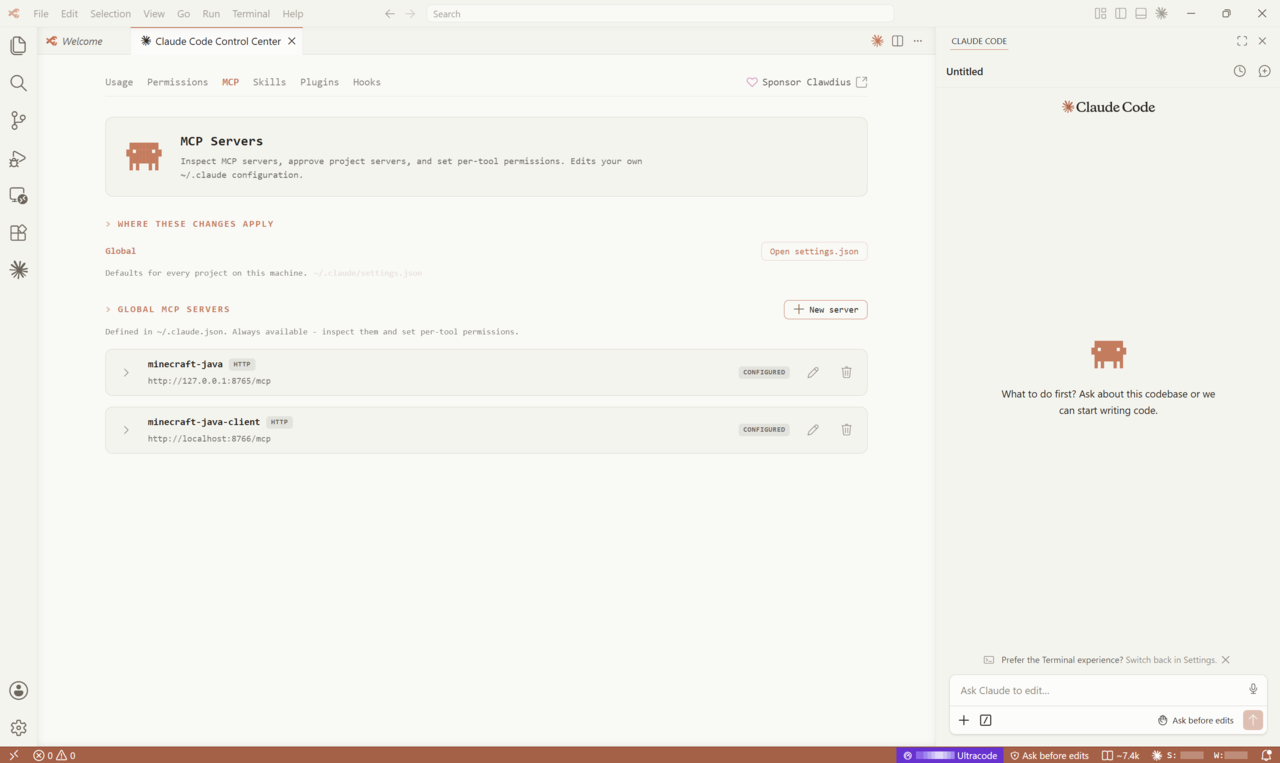The height and width of the screenshot is (763, 1280).
Task: Click the ~7.4k token count status item
Action: [1120, 755]
